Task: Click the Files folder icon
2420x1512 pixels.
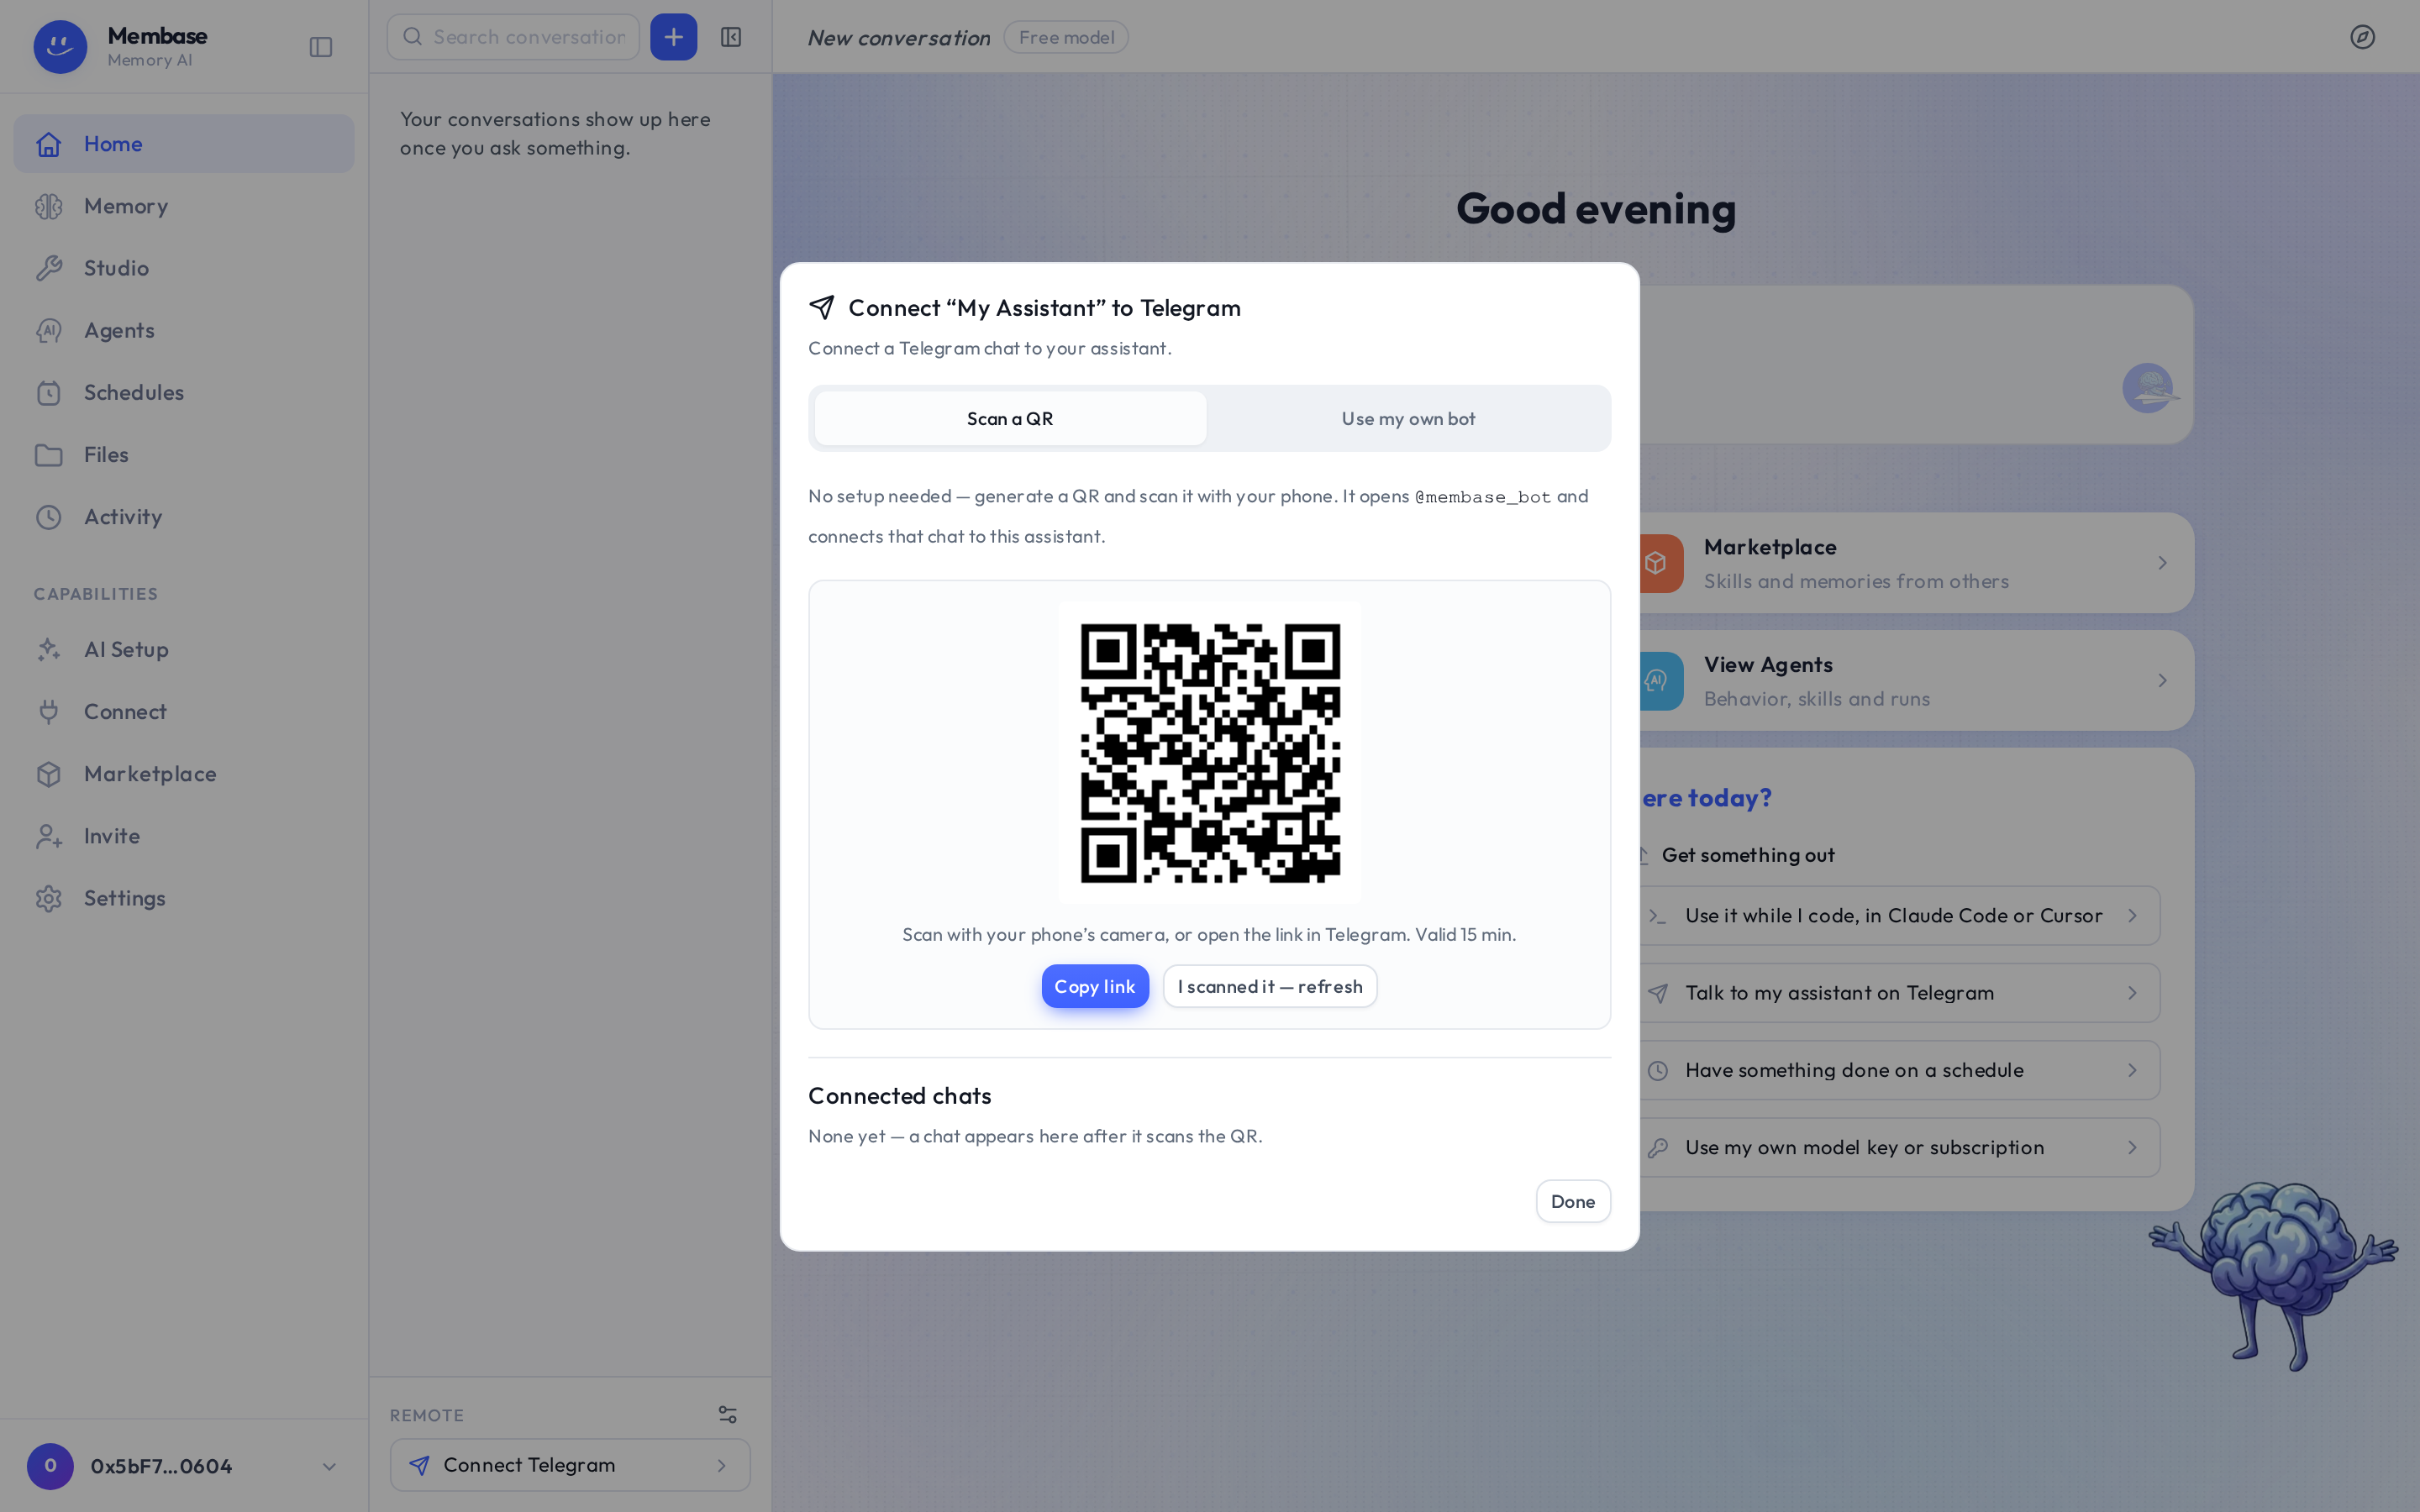Action: (x=49, y=455)
